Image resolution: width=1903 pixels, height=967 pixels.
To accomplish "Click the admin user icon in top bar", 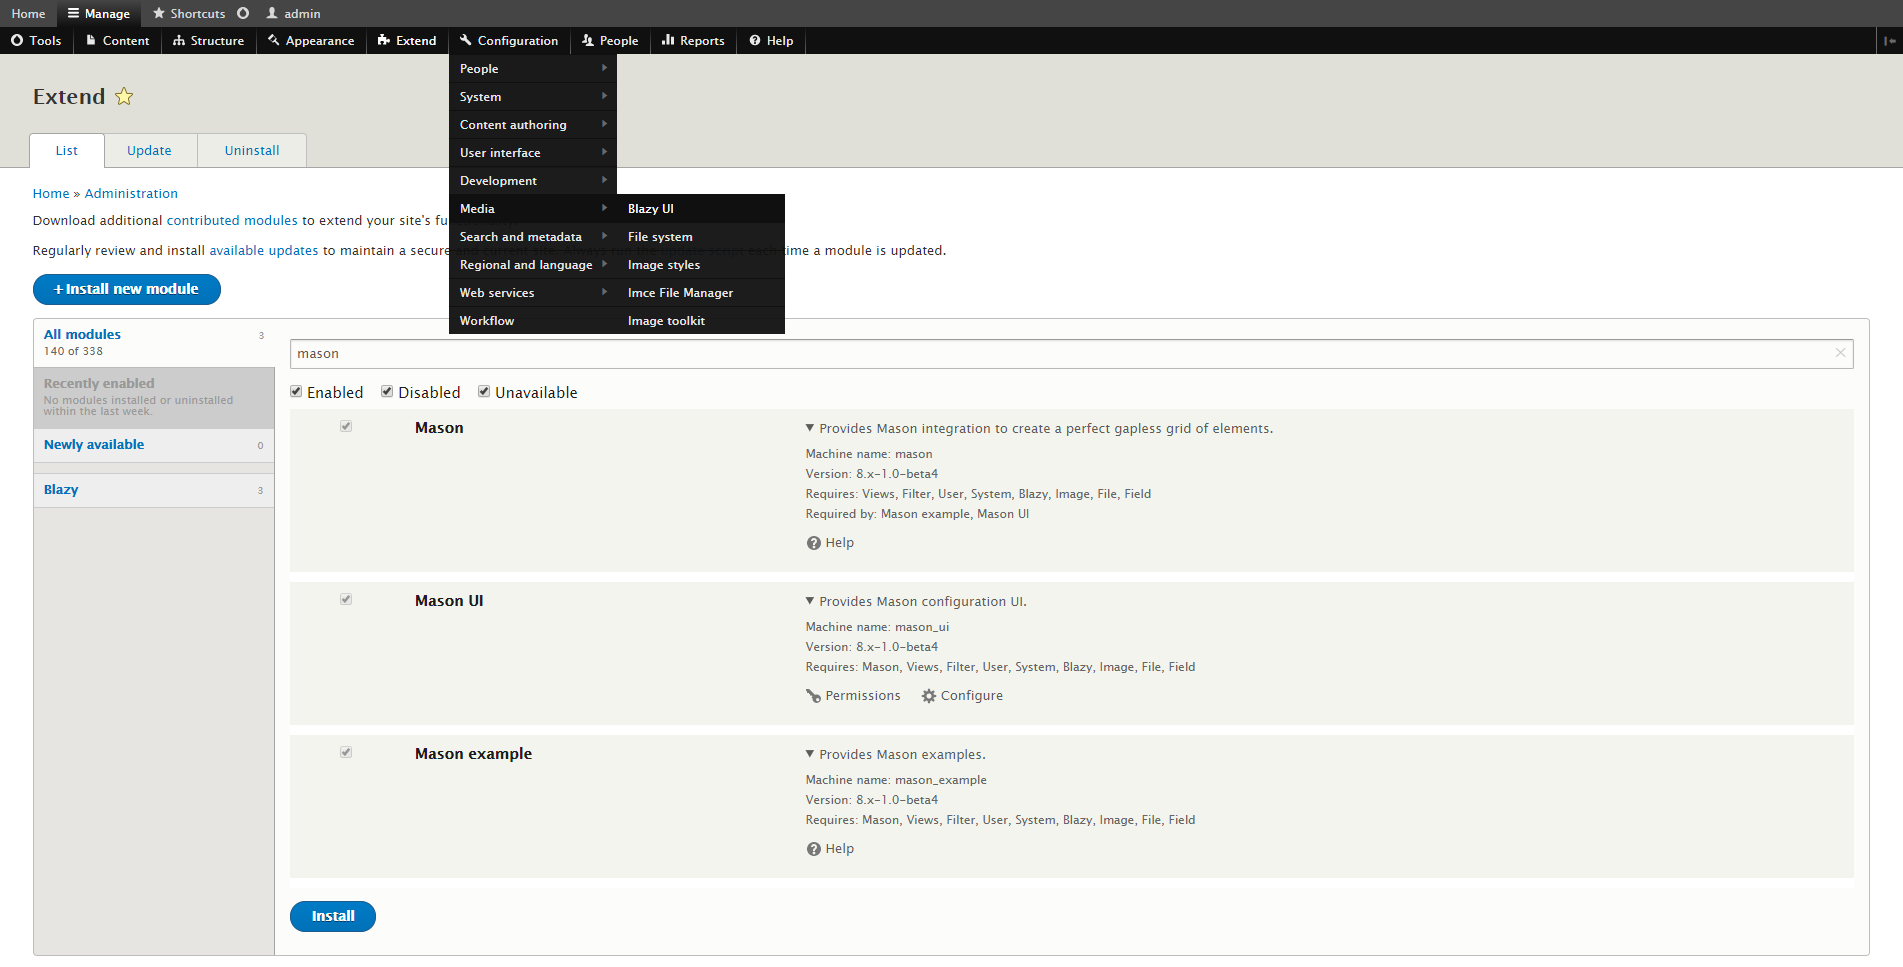I will pos(272,13).
